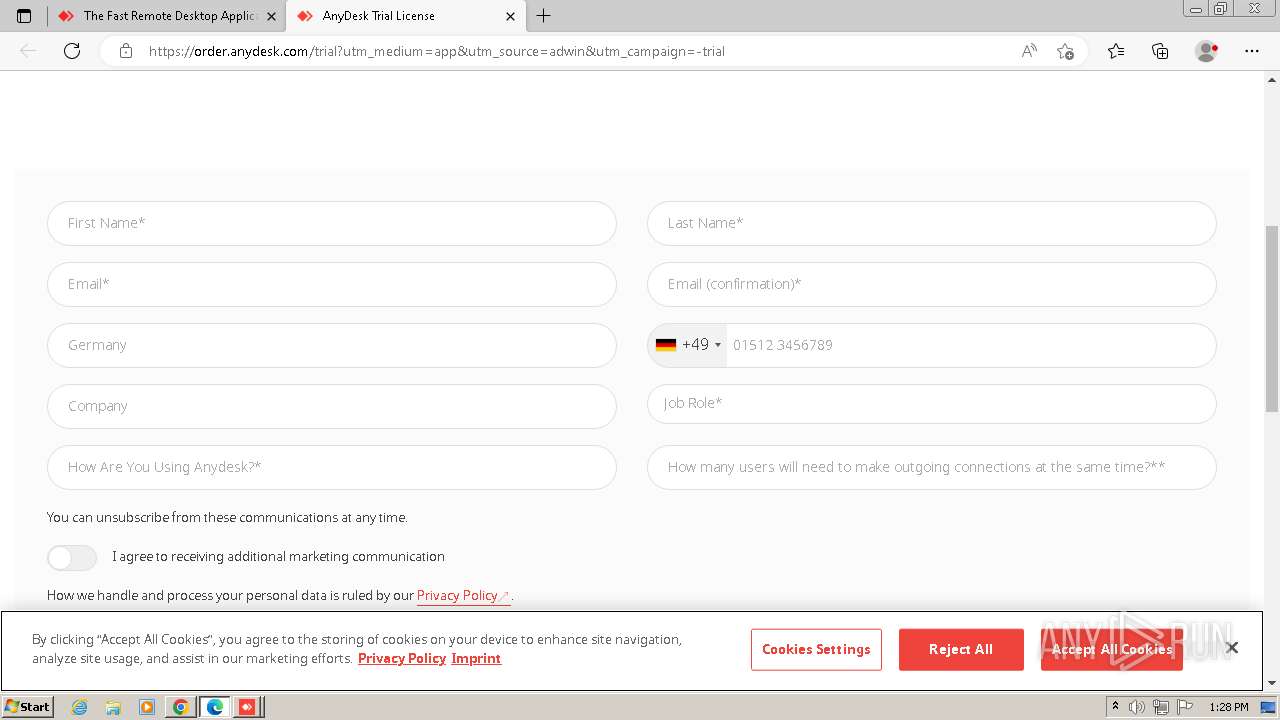Viewport: 1280px width, 720px height.
Task: Switch to The Fast Remote Desktop Application tab
Action: pyautogui.click(x=166, y=16)
